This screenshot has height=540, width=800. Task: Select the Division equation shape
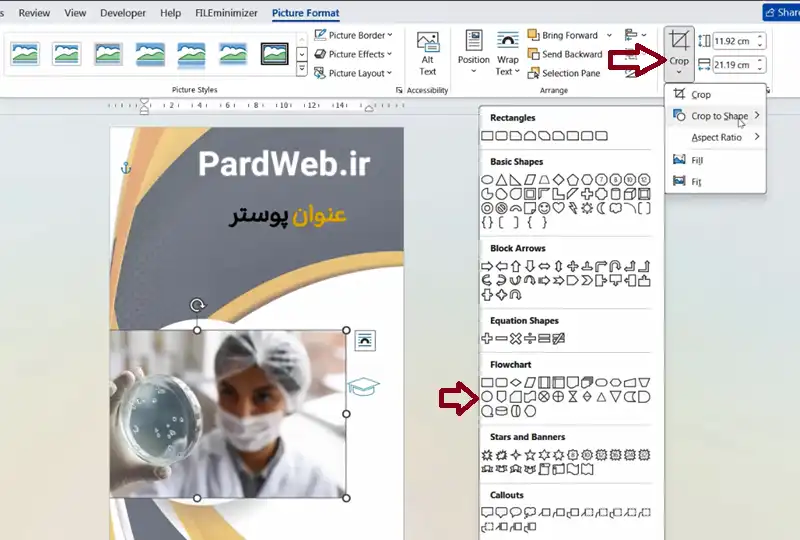click(x=530, y=338)
